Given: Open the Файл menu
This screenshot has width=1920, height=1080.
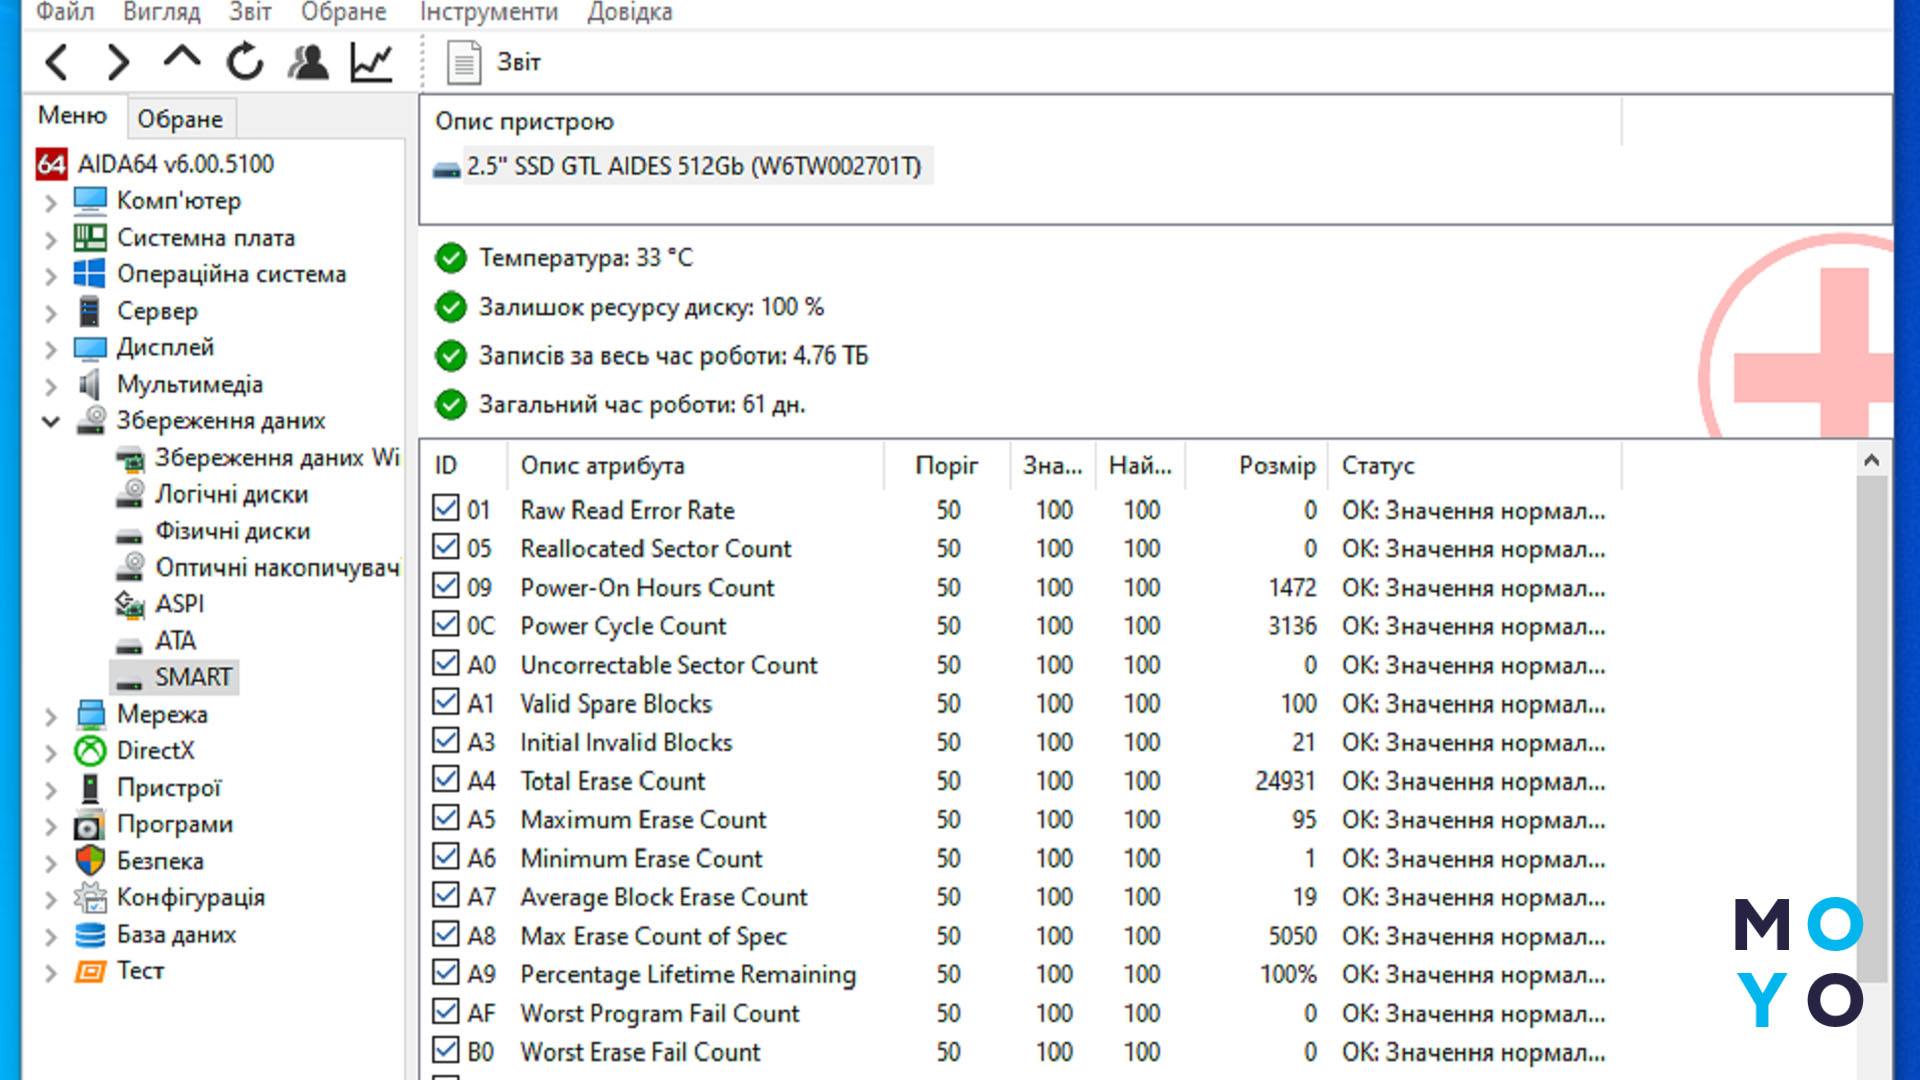Looking at the screenshot, I should coord(65,13).
